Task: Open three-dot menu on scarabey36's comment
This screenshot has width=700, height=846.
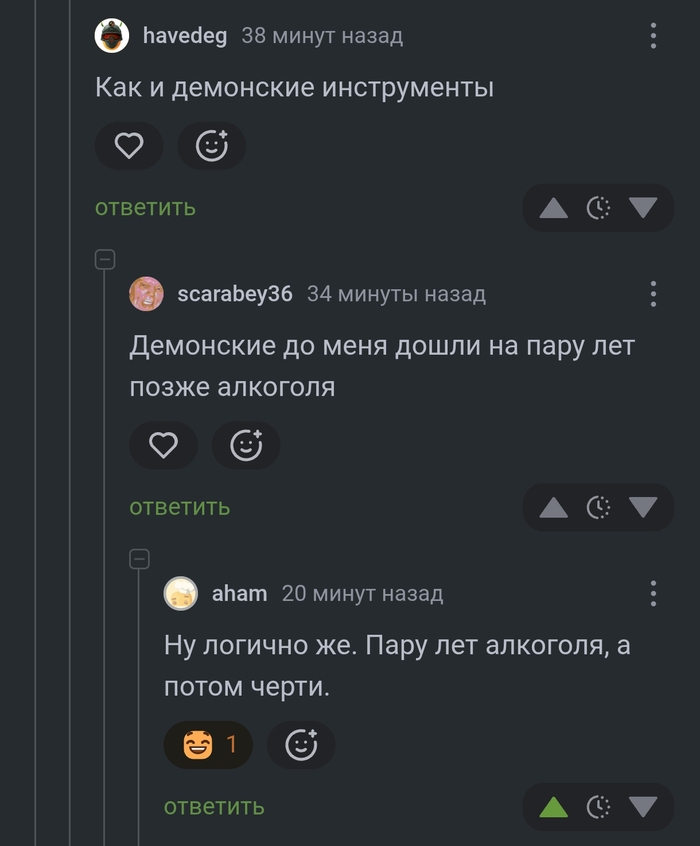Action: pos(653,294)
